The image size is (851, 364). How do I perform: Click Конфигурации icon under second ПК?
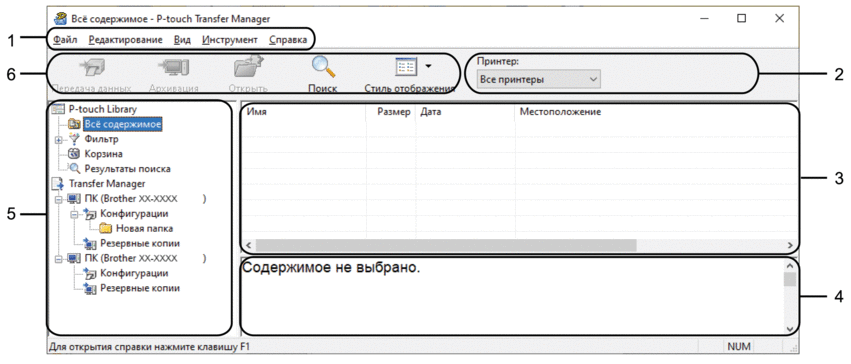(90, 273)
